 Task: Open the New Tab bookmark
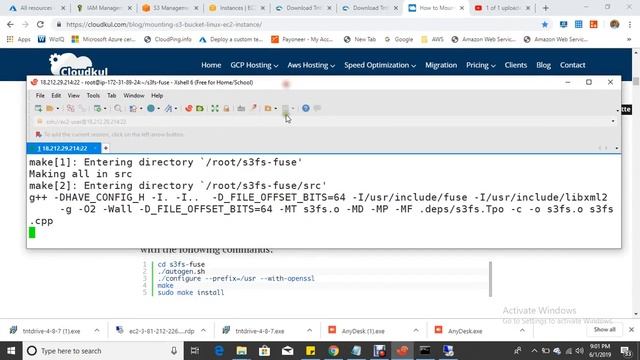pos(360,39)
